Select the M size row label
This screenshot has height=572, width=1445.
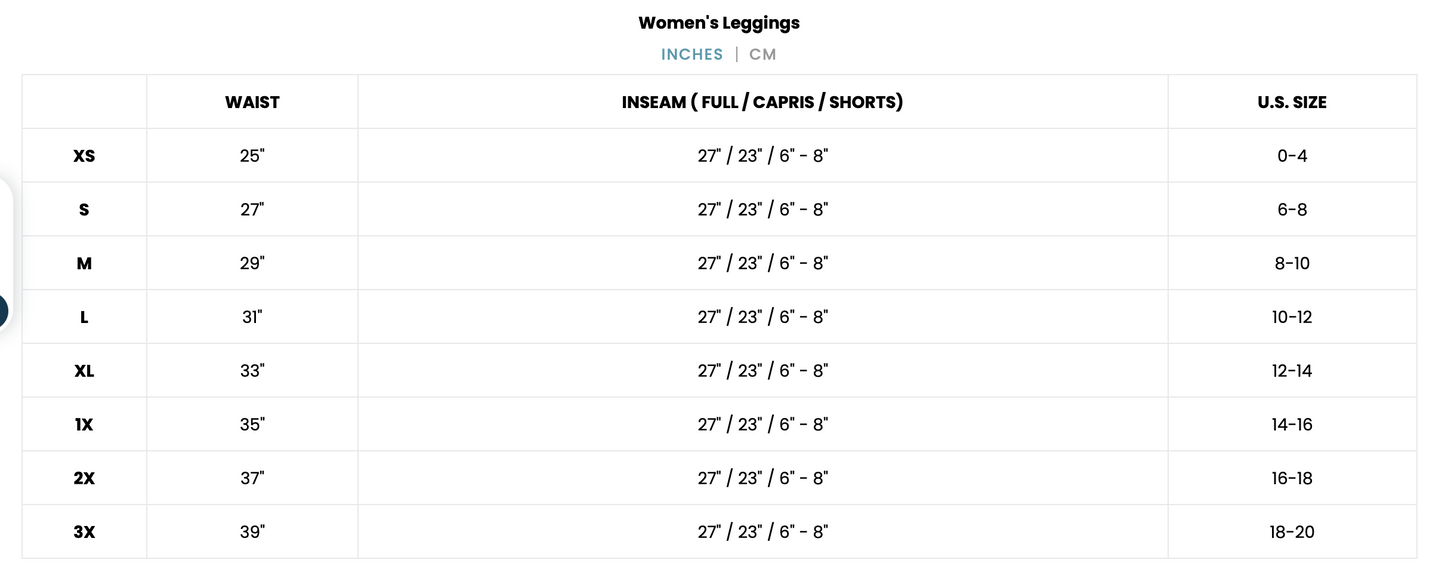click(x=84, y=263)
